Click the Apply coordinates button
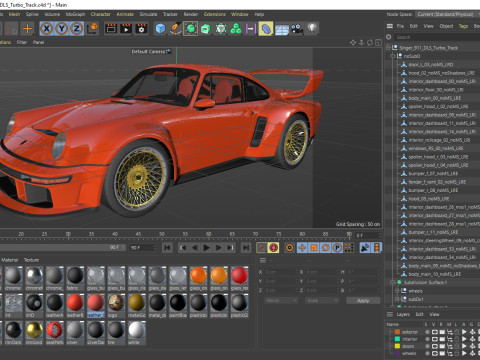Viewport: 480px width, 360px height. (x=363, y=300)
